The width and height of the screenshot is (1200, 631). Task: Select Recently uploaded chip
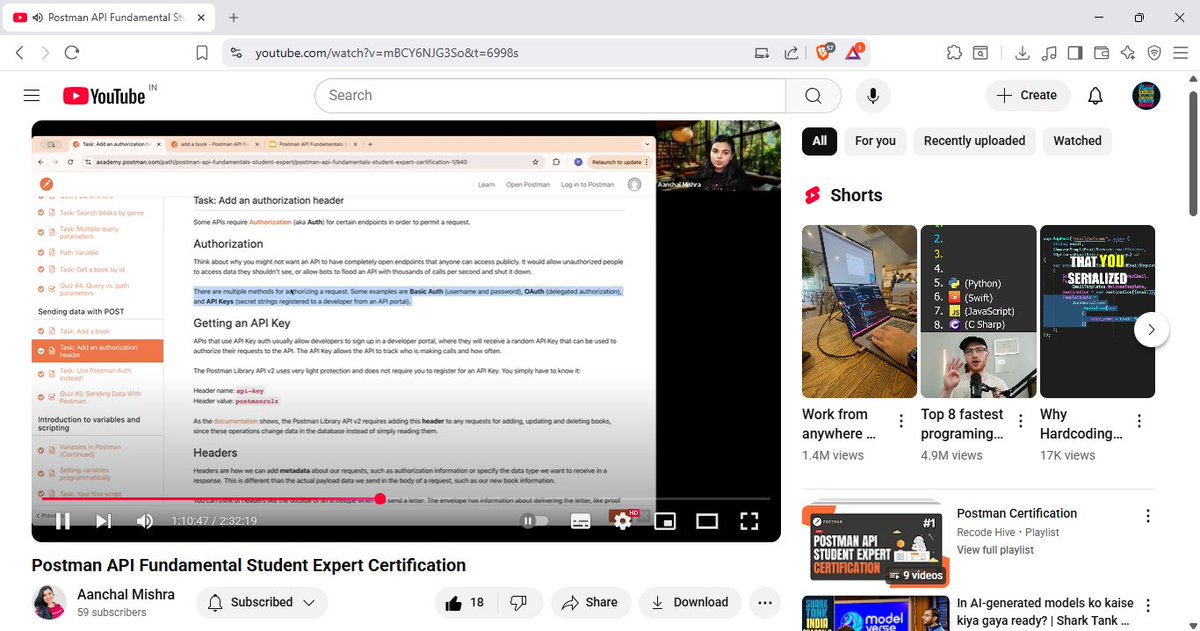click(974, 141)
